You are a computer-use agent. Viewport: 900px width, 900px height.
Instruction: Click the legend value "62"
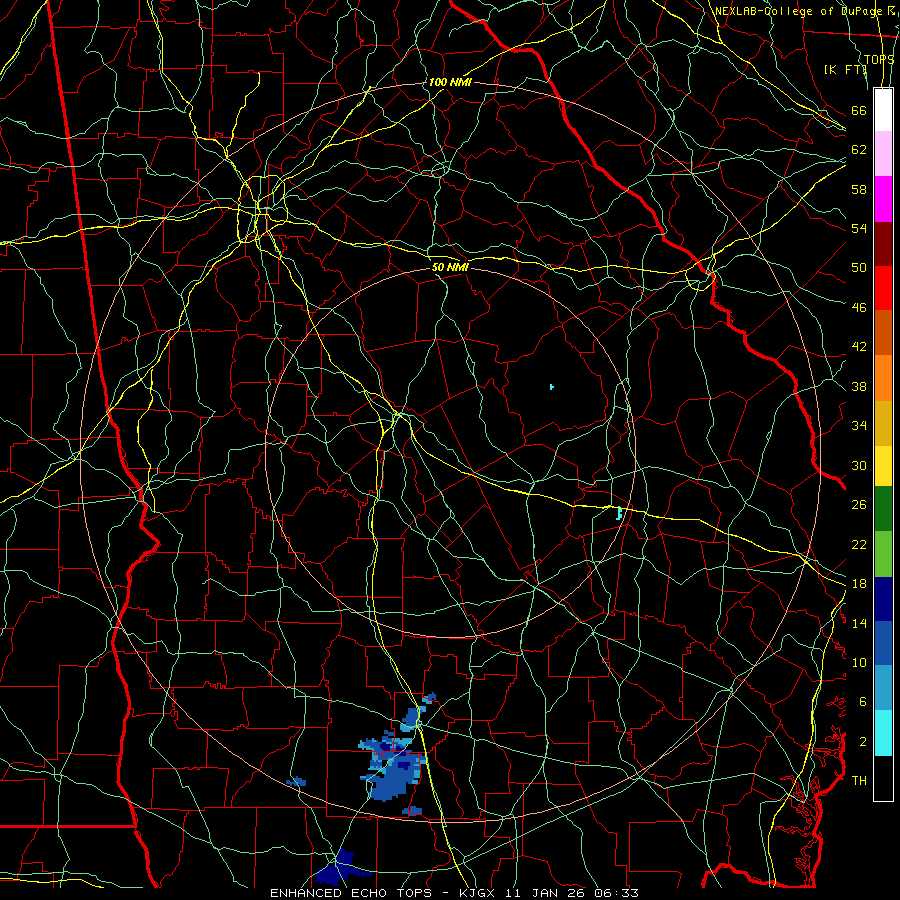pos(859,150)
